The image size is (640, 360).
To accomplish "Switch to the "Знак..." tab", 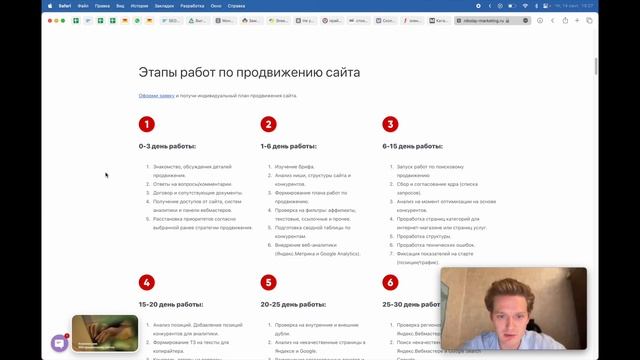I will pos(278,20).
